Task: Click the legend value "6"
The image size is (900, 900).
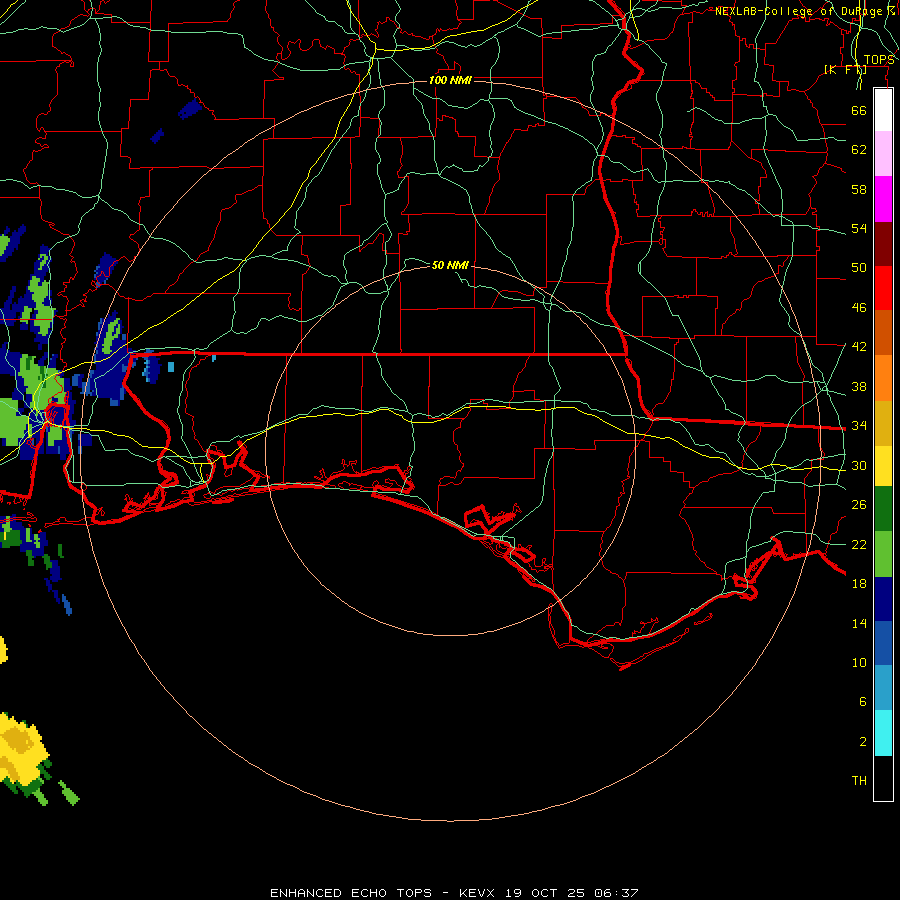Action: tap(862, 702)
